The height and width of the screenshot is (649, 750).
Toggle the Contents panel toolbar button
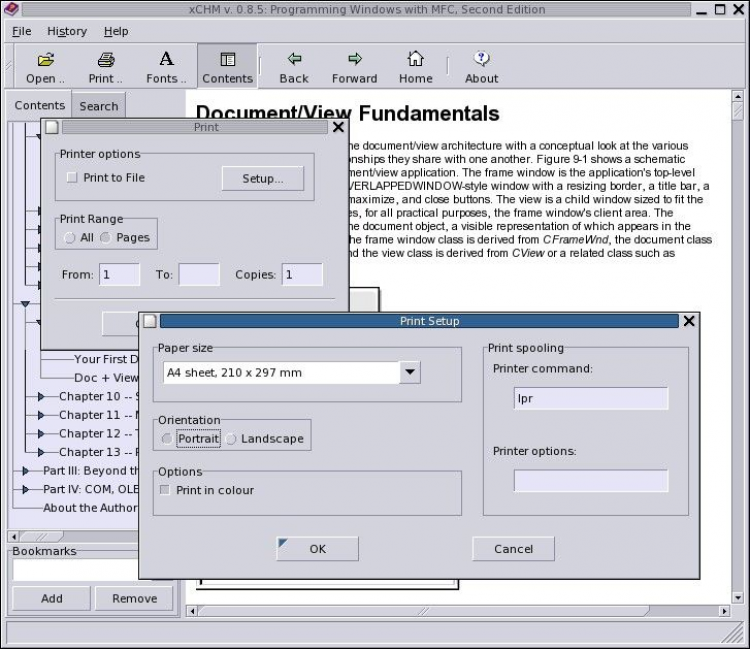coord(227,66)
